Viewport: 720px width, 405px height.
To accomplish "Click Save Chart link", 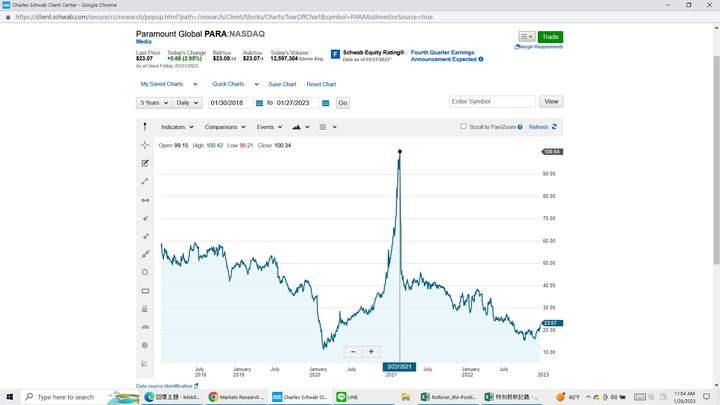I will pos(282,84).
